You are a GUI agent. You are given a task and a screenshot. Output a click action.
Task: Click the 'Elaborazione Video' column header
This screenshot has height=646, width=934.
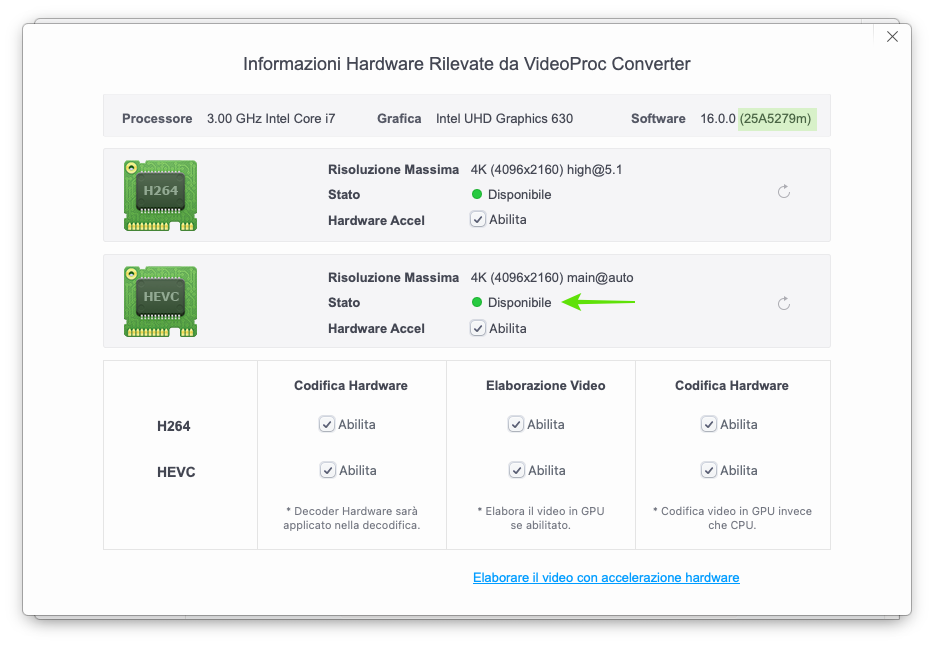[x=546, y=385]
